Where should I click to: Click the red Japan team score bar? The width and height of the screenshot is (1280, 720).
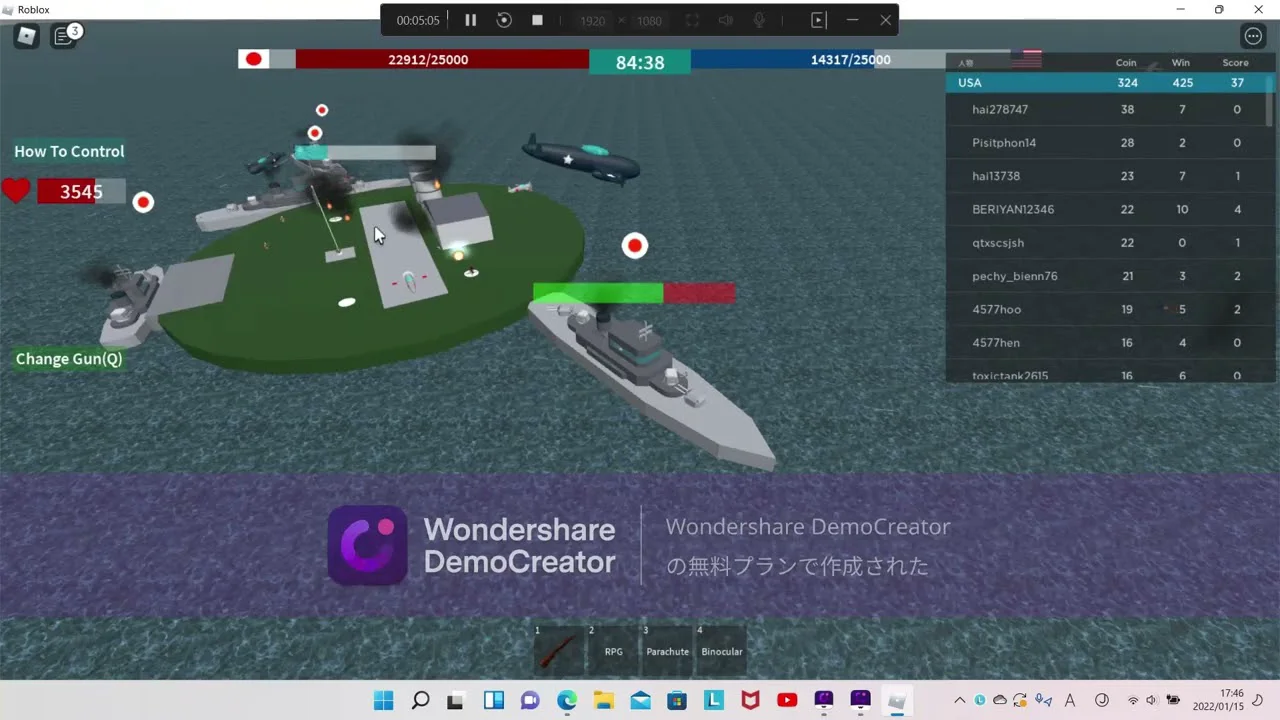click(442, 60)
